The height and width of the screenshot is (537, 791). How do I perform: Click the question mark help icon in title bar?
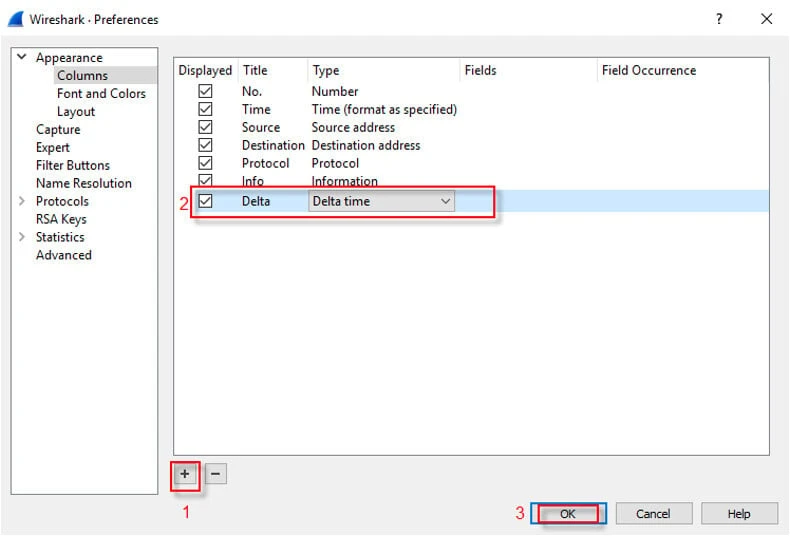click(x=719, y=18)
